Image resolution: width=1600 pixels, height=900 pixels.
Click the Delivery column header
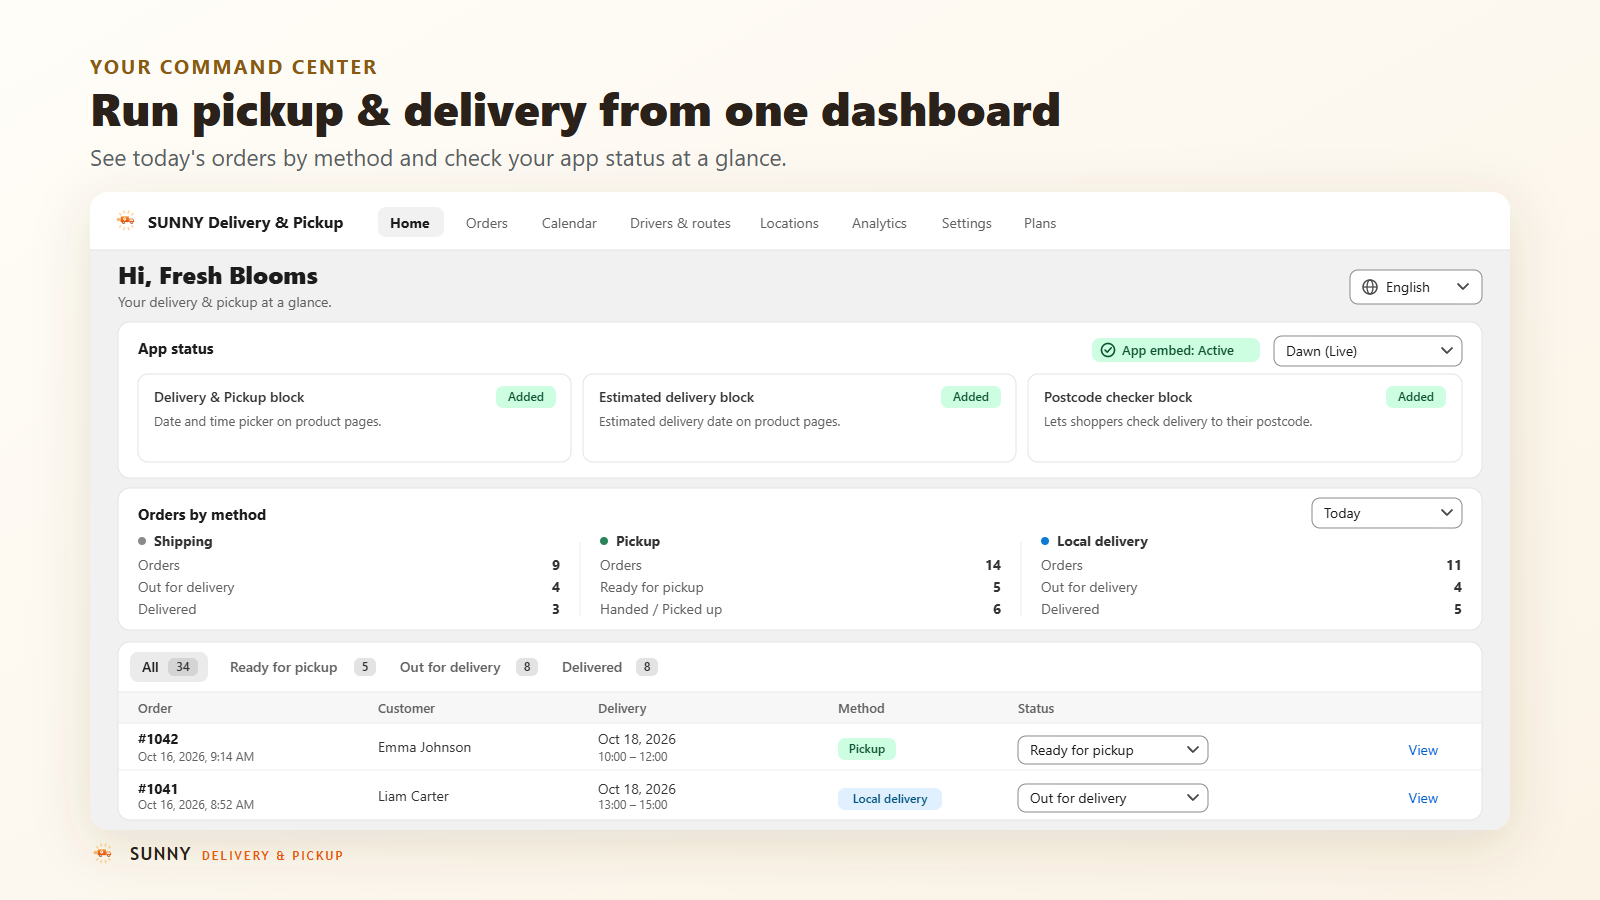click(622, 708)
